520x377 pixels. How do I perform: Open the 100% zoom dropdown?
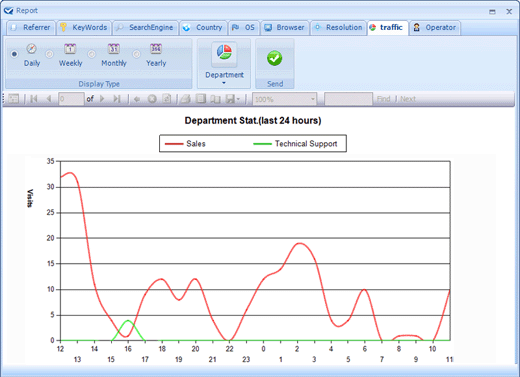point(284,99)
